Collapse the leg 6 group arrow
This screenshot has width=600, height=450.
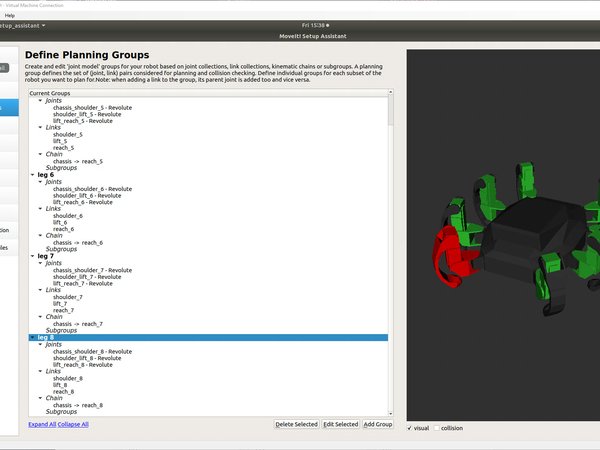[x=33, y=175]
